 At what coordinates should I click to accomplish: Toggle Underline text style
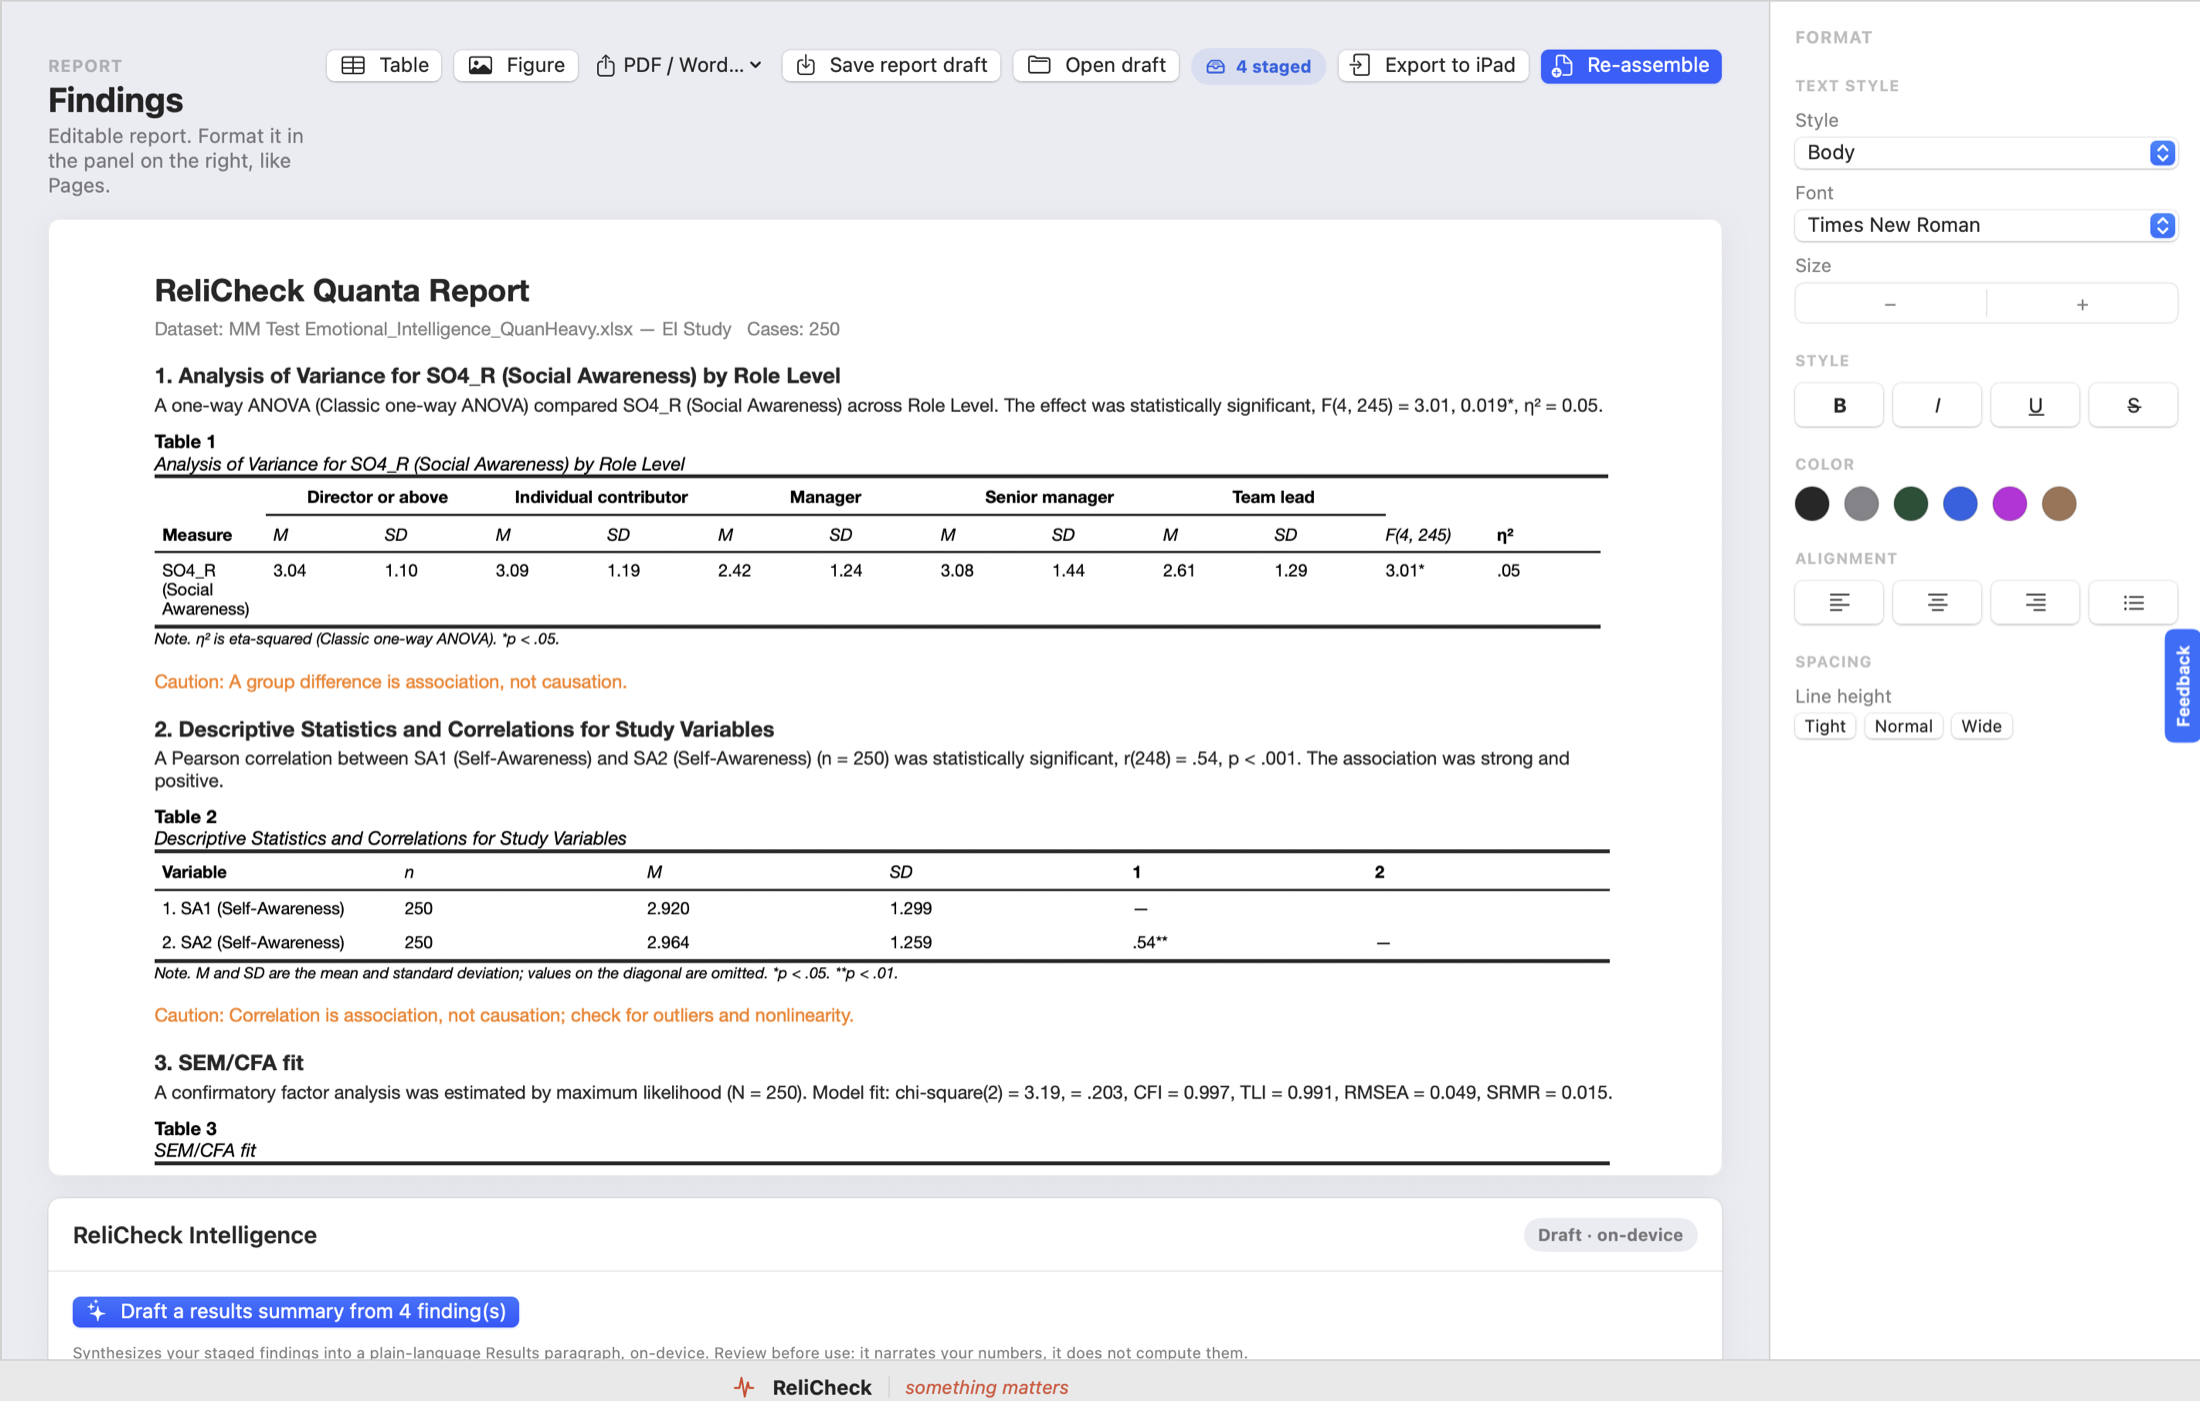(2035, 405)
